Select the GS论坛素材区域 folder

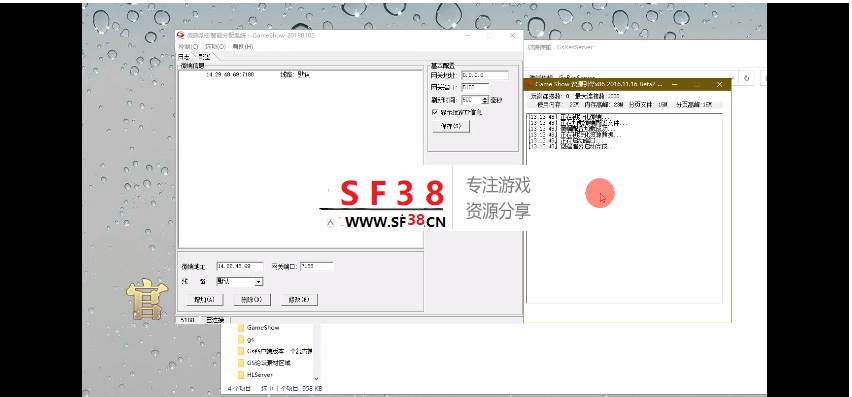269,363
